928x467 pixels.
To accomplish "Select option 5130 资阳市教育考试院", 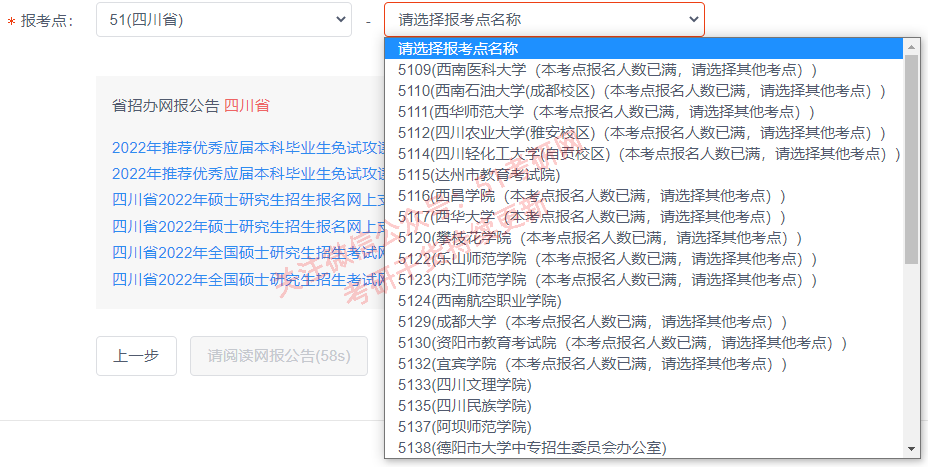I will point(644,343).
